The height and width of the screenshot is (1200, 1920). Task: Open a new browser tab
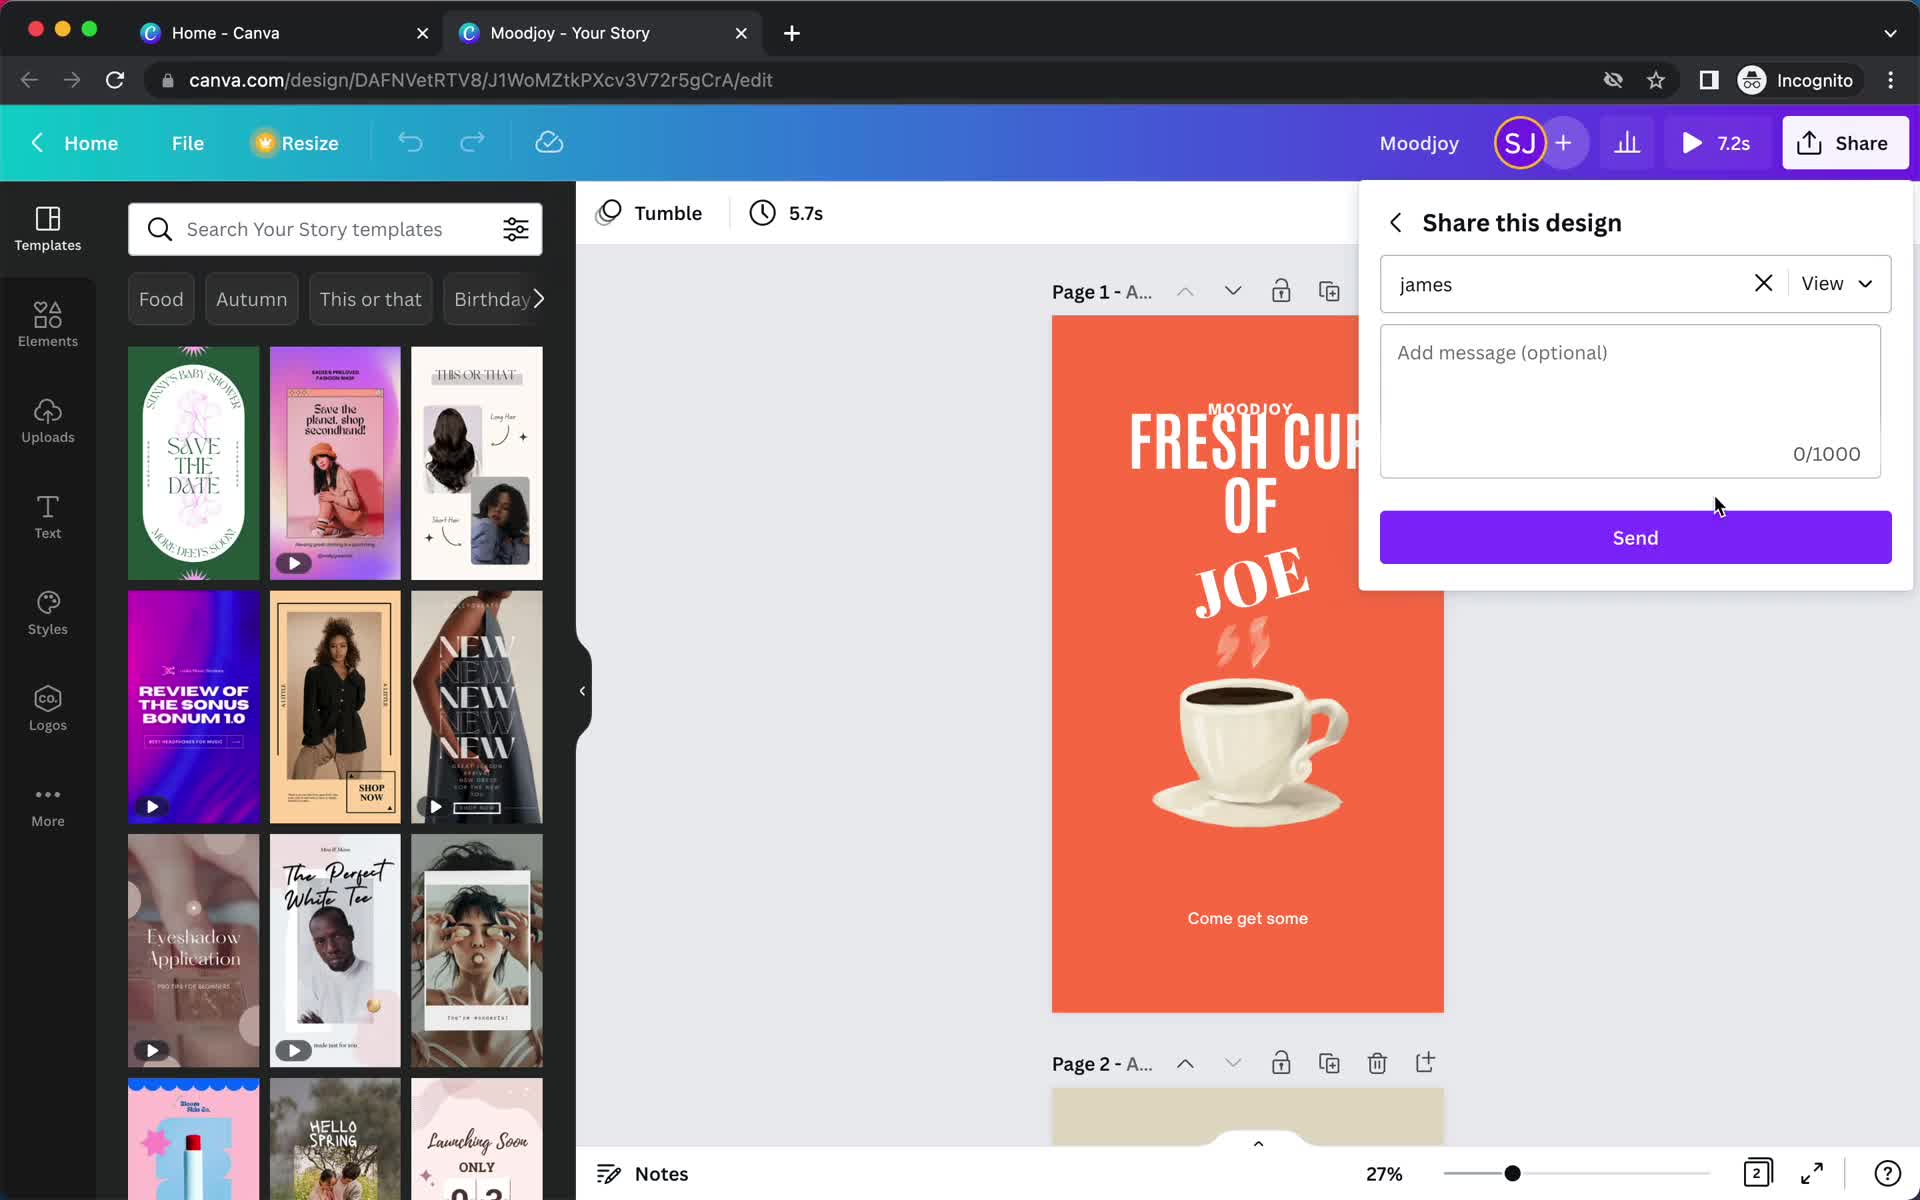coord(791,33)
